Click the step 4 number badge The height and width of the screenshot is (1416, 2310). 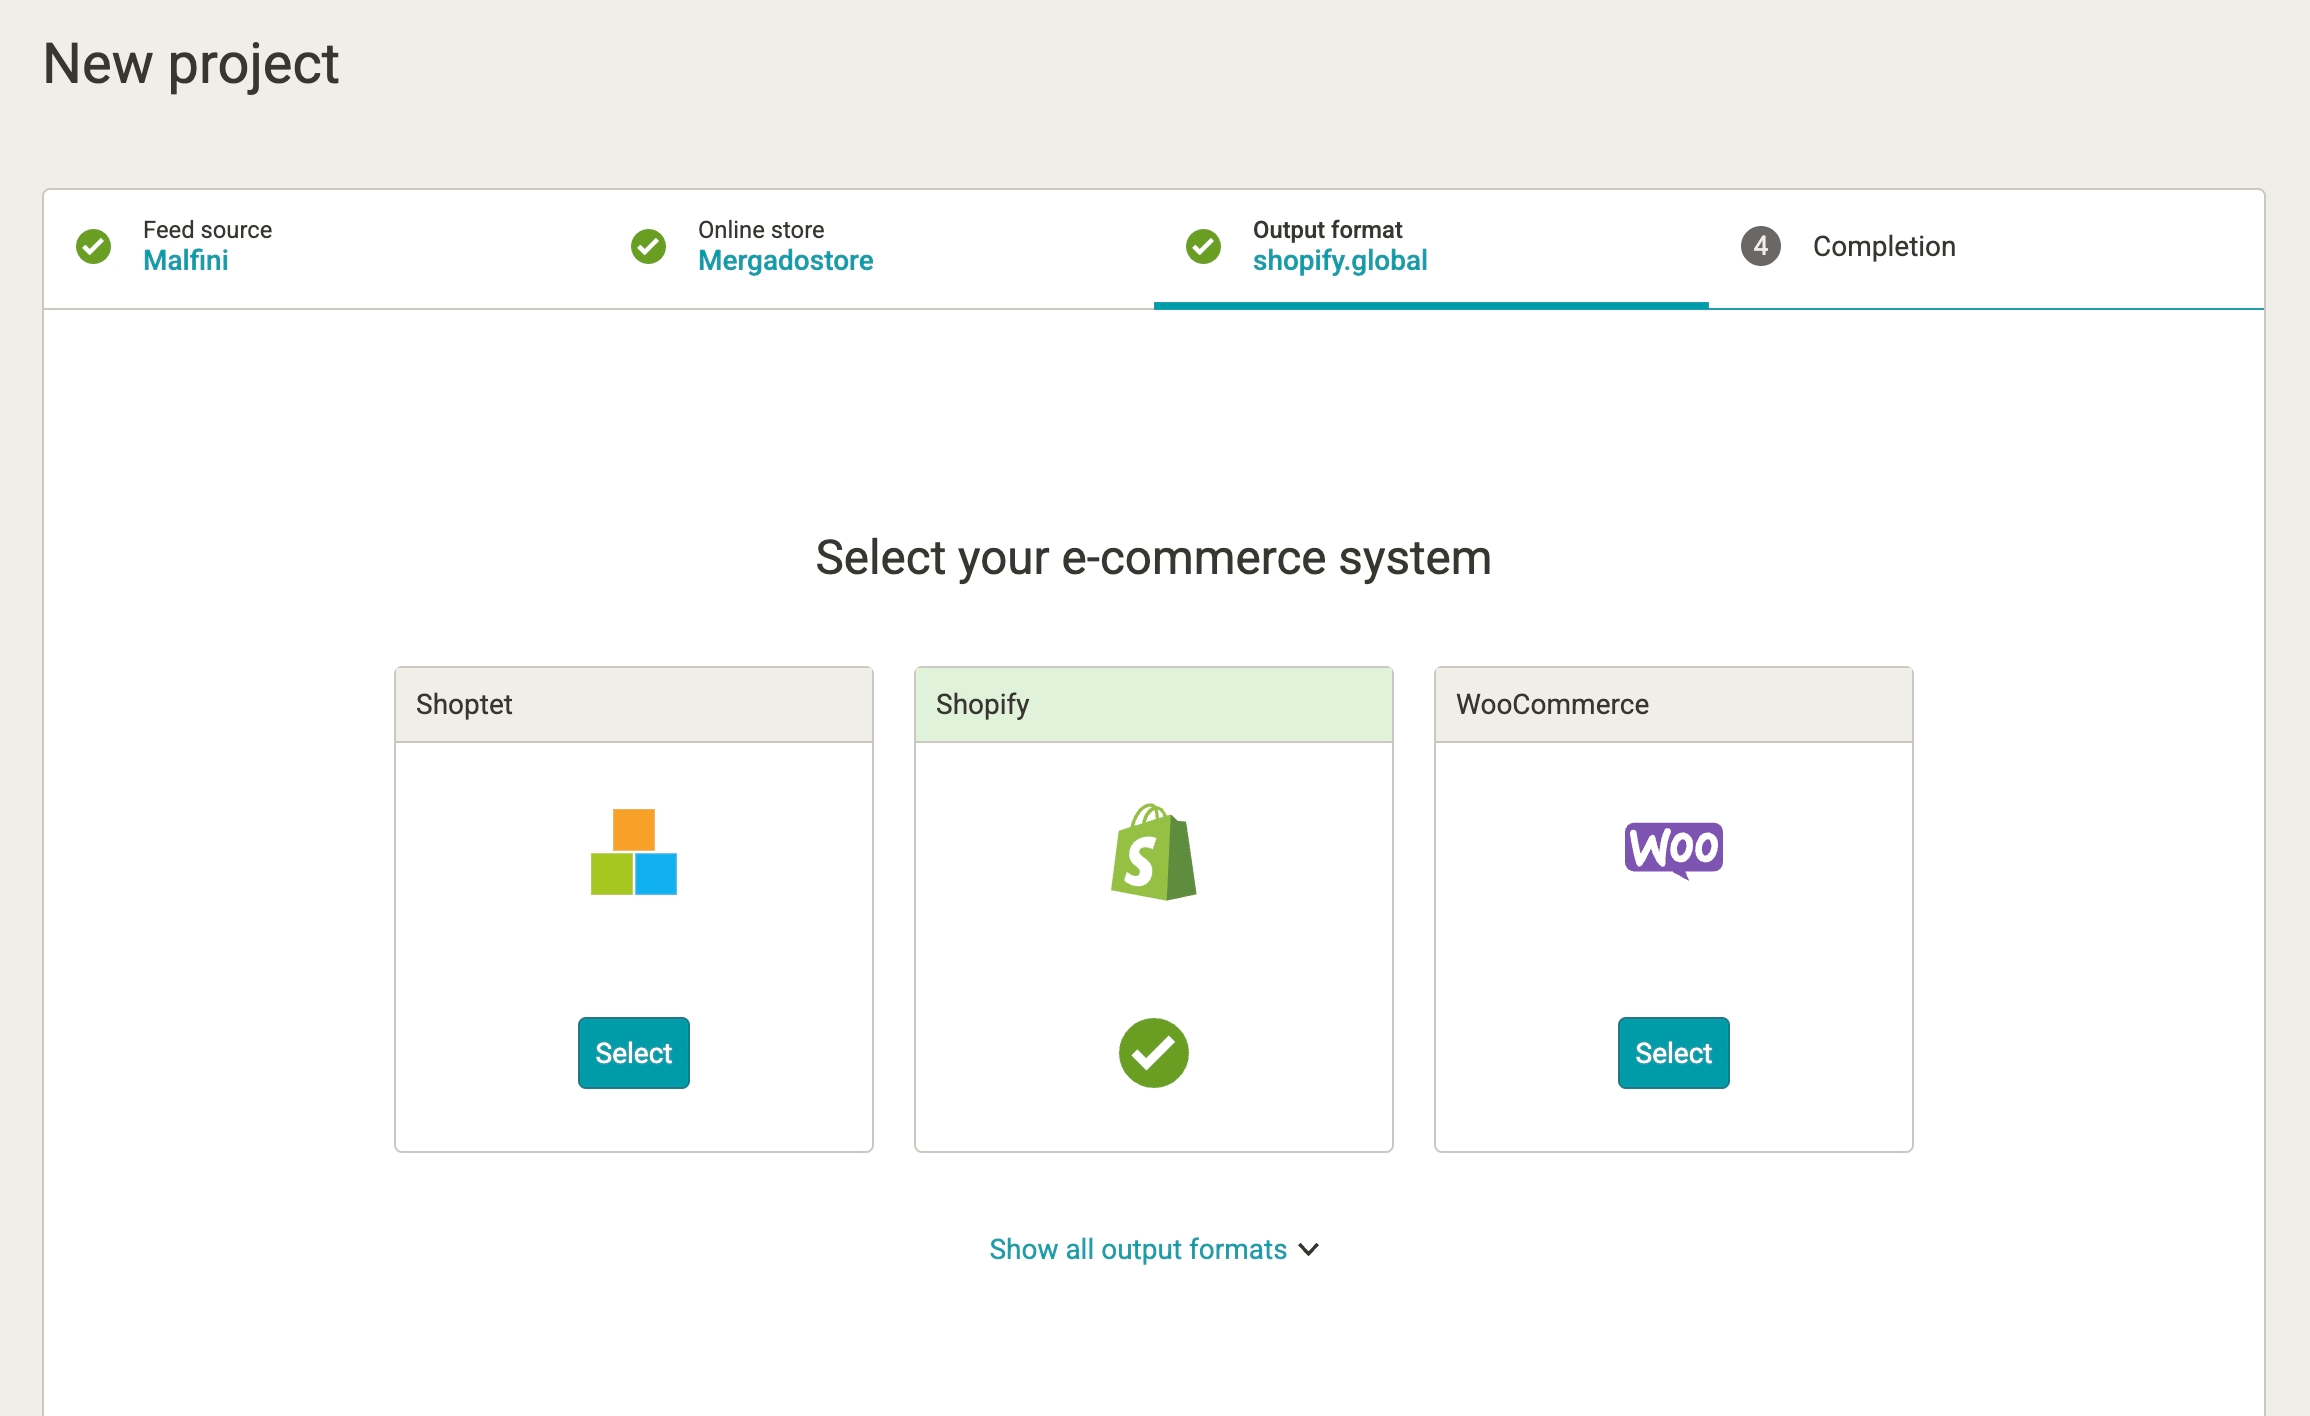point(1761,246)
